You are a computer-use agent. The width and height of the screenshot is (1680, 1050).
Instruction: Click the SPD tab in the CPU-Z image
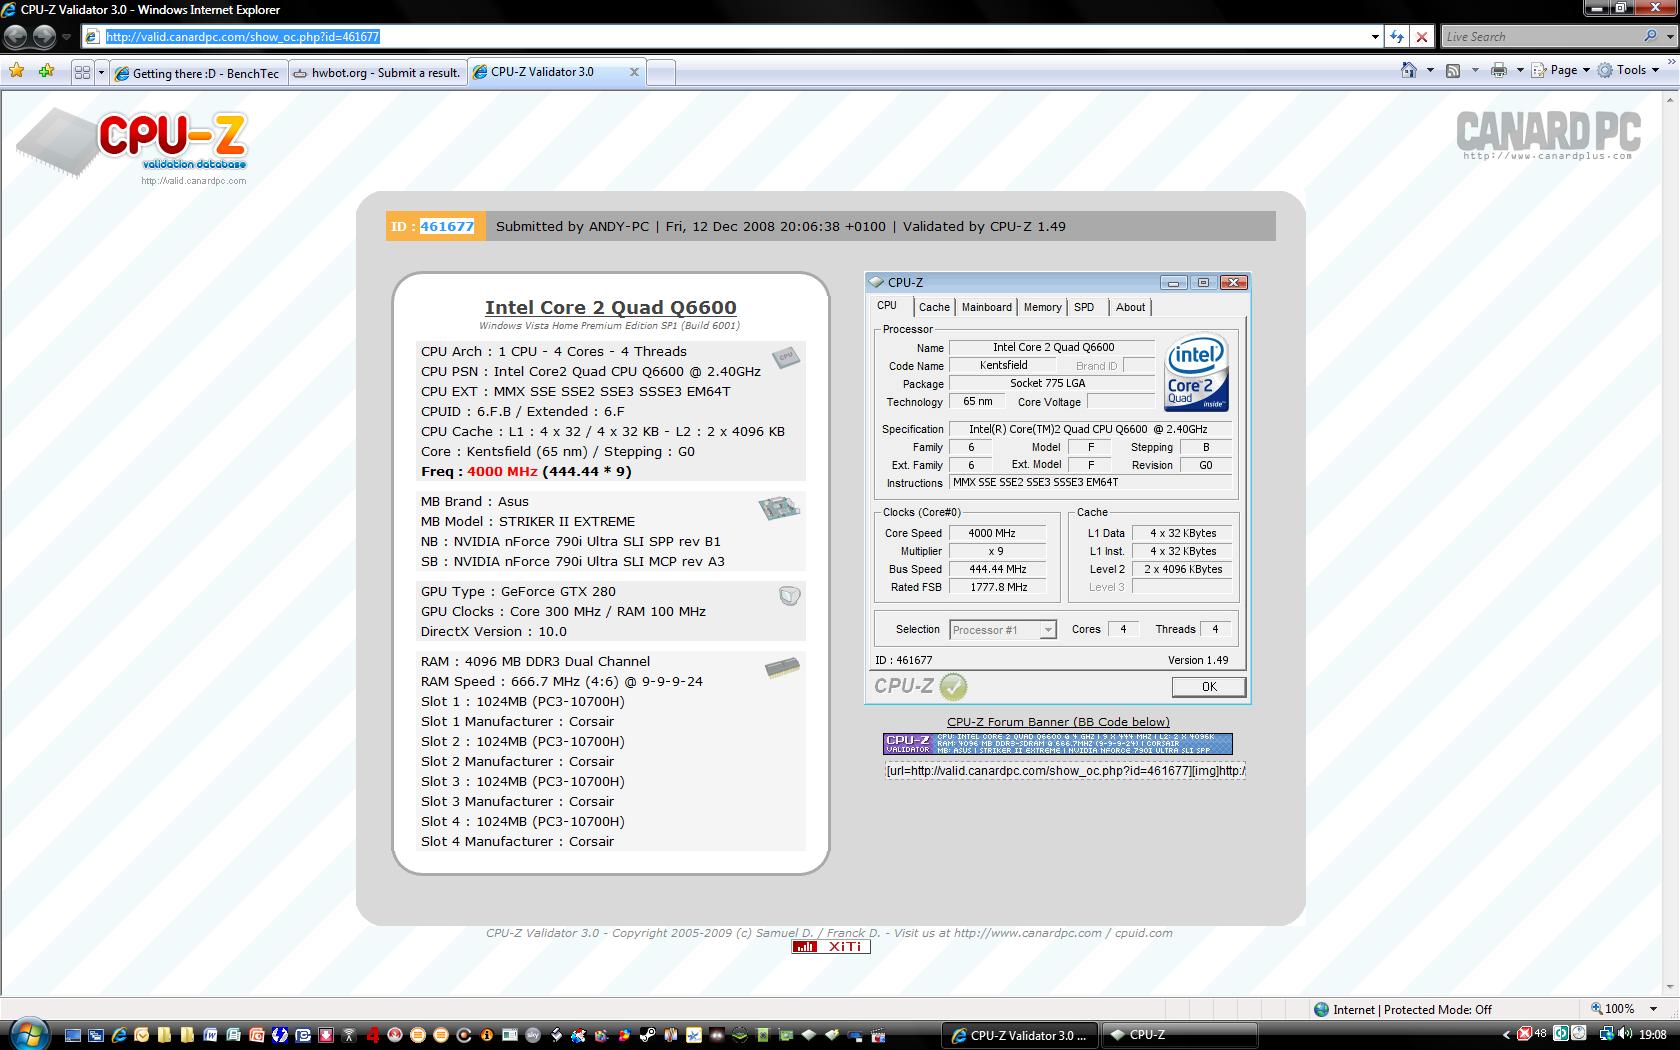(1084, 307)
